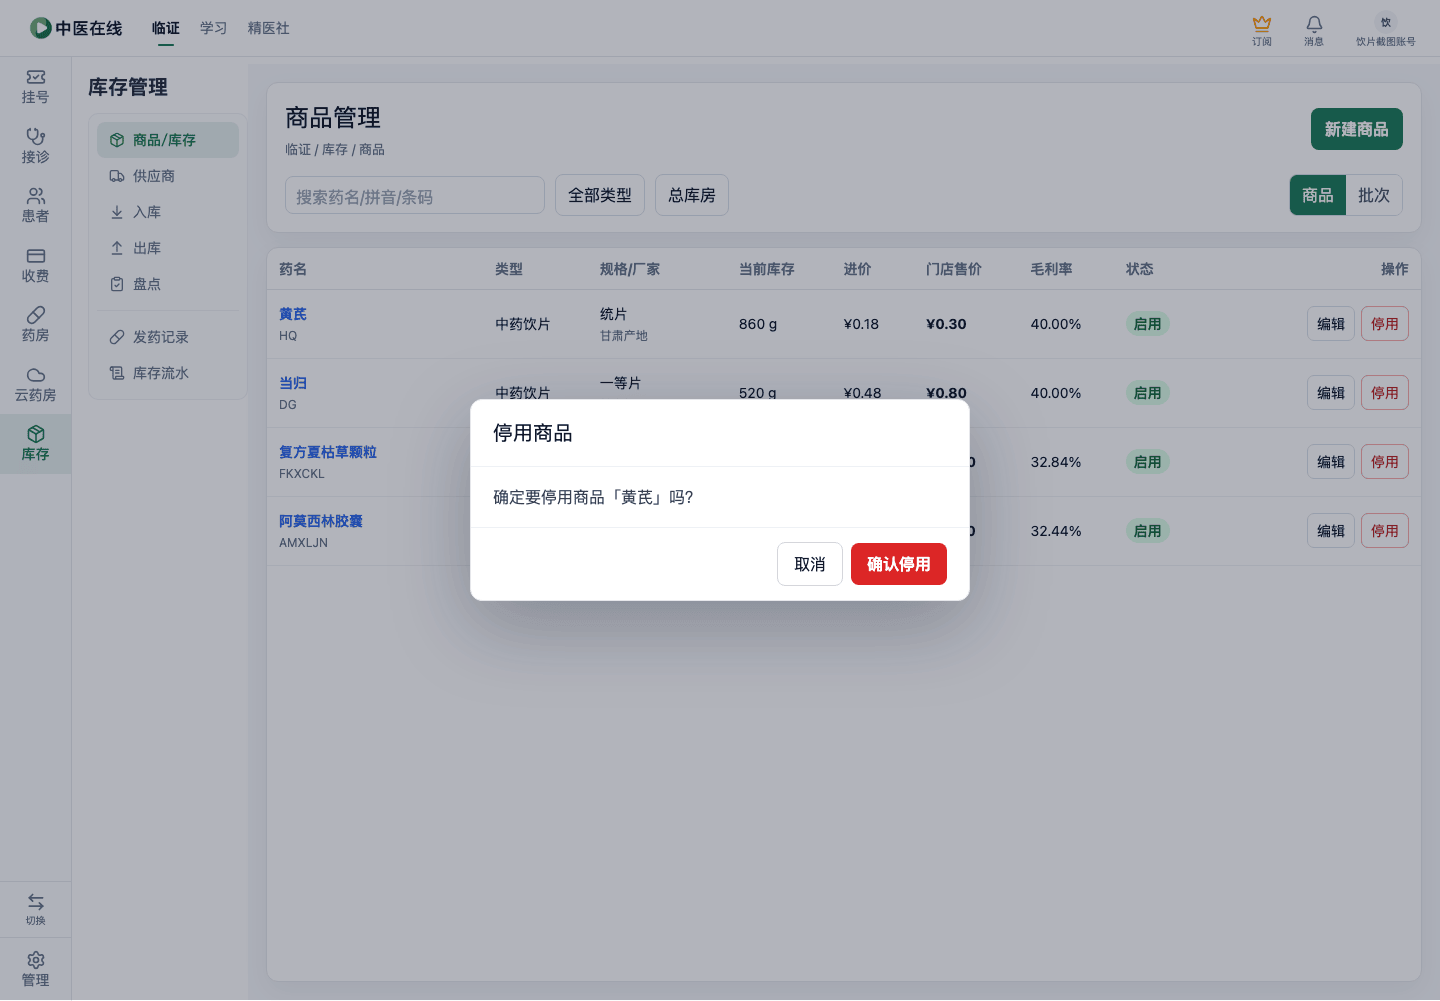This screenshot has height=1001, width=1440.
Task: Focus the 搜索药名/拼音/条码 search field
Action: coord(415,196)
